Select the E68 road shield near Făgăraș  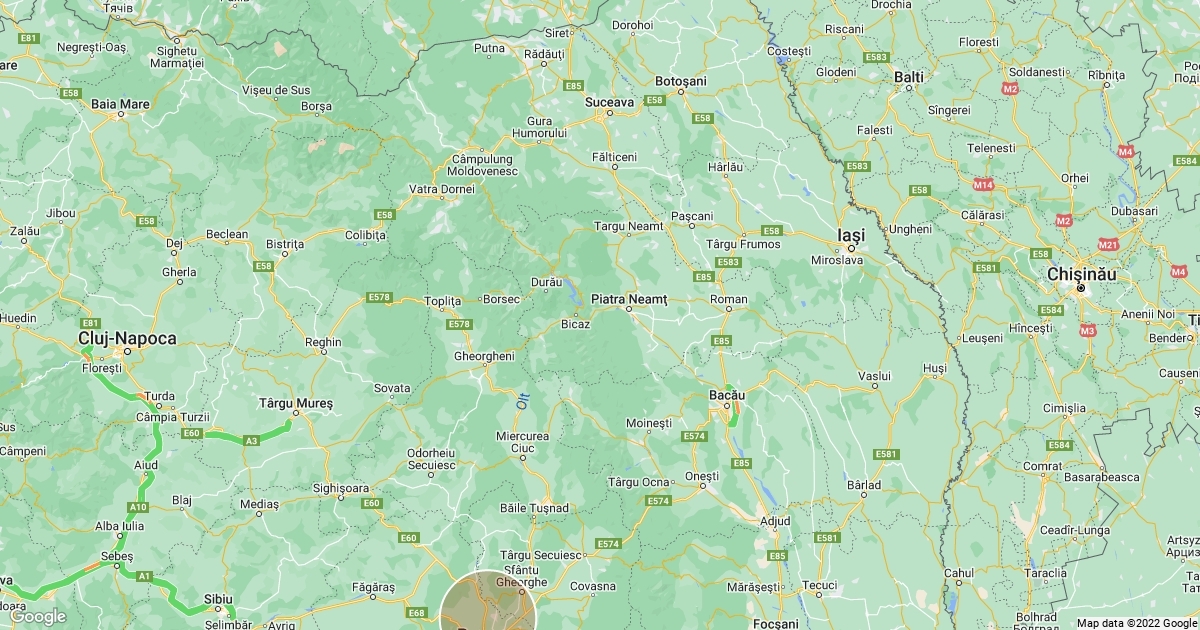[x=416, y=613]
